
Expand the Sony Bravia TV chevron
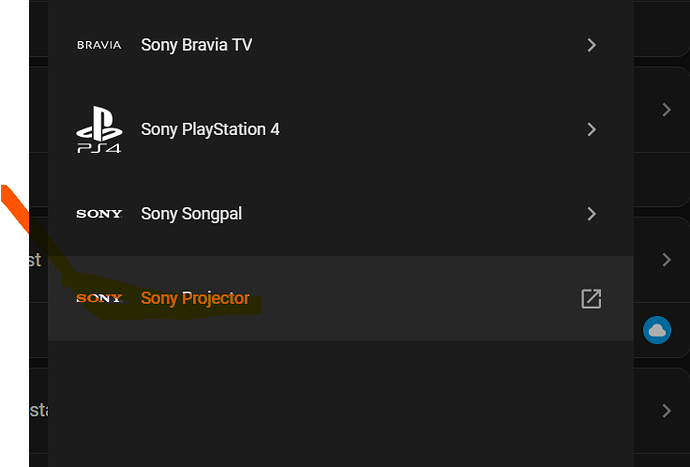[x=592, y=45]
